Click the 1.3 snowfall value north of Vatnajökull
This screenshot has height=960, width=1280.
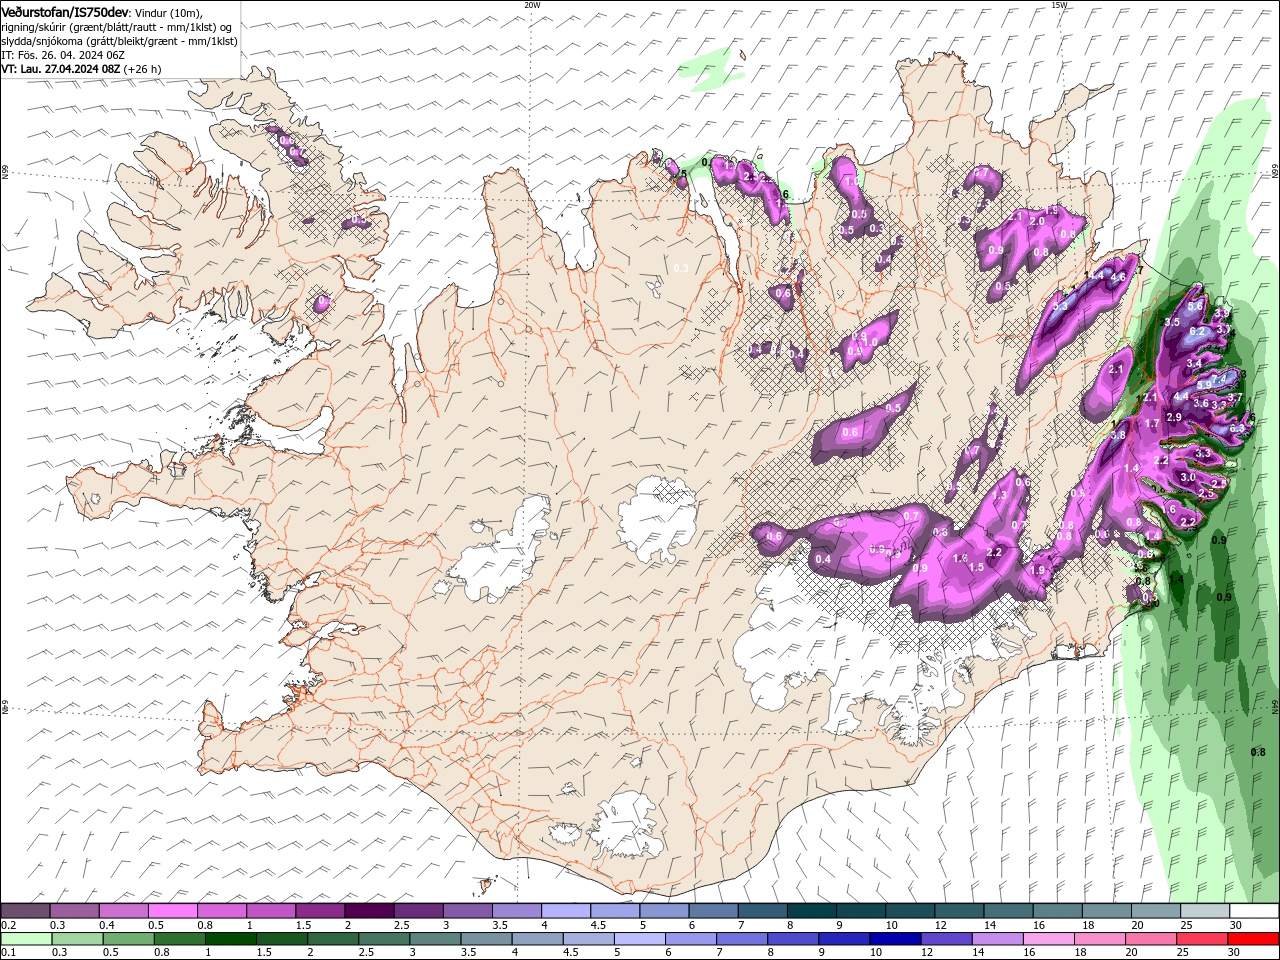pyautogui.click(x=999, y=495)
